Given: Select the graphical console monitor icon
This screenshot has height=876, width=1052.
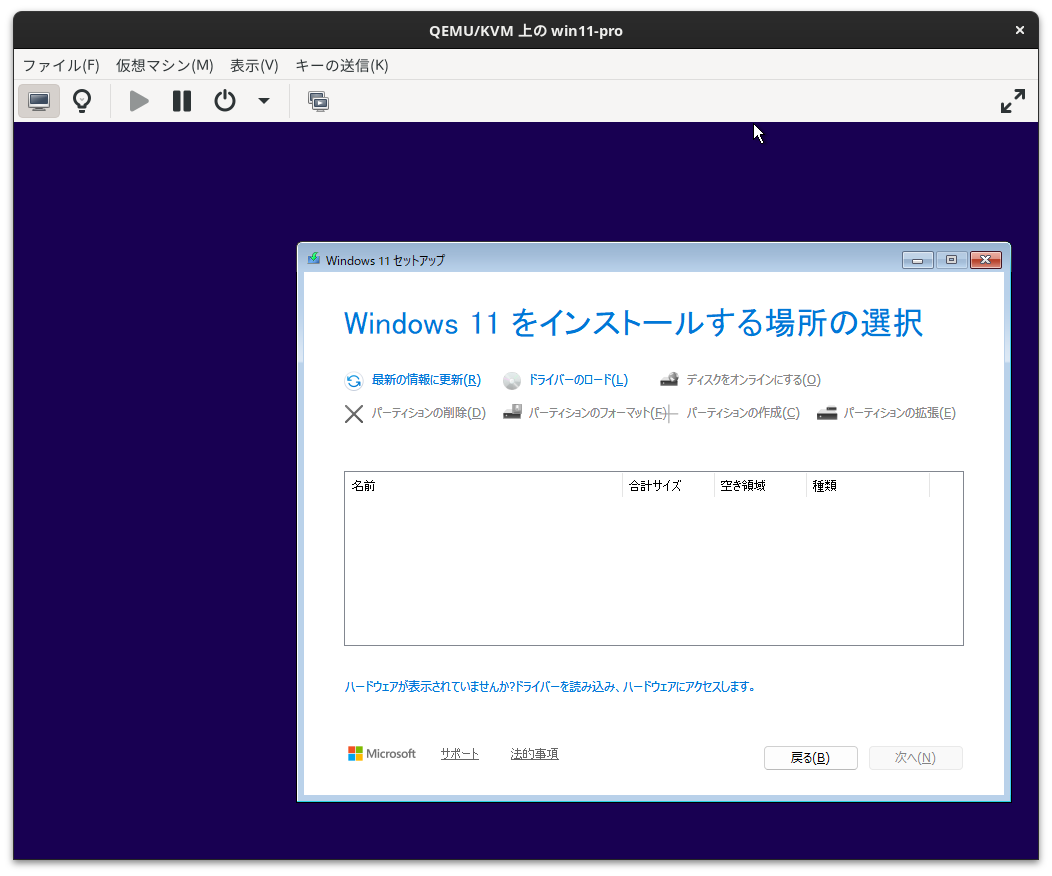Looking at the screenshot, I should pos(38,100).
